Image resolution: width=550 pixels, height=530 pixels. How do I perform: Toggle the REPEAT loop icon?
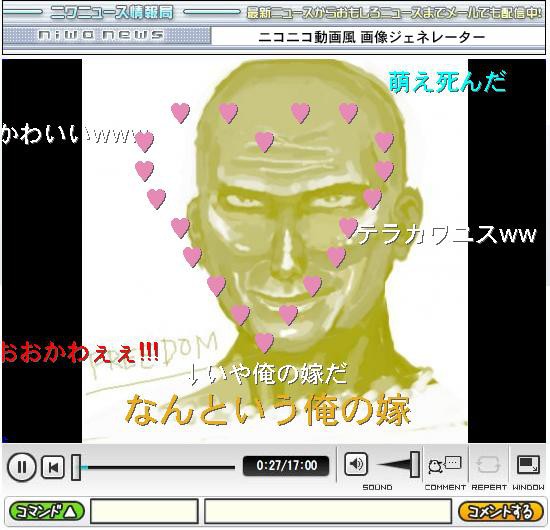(x=488, y=465)
